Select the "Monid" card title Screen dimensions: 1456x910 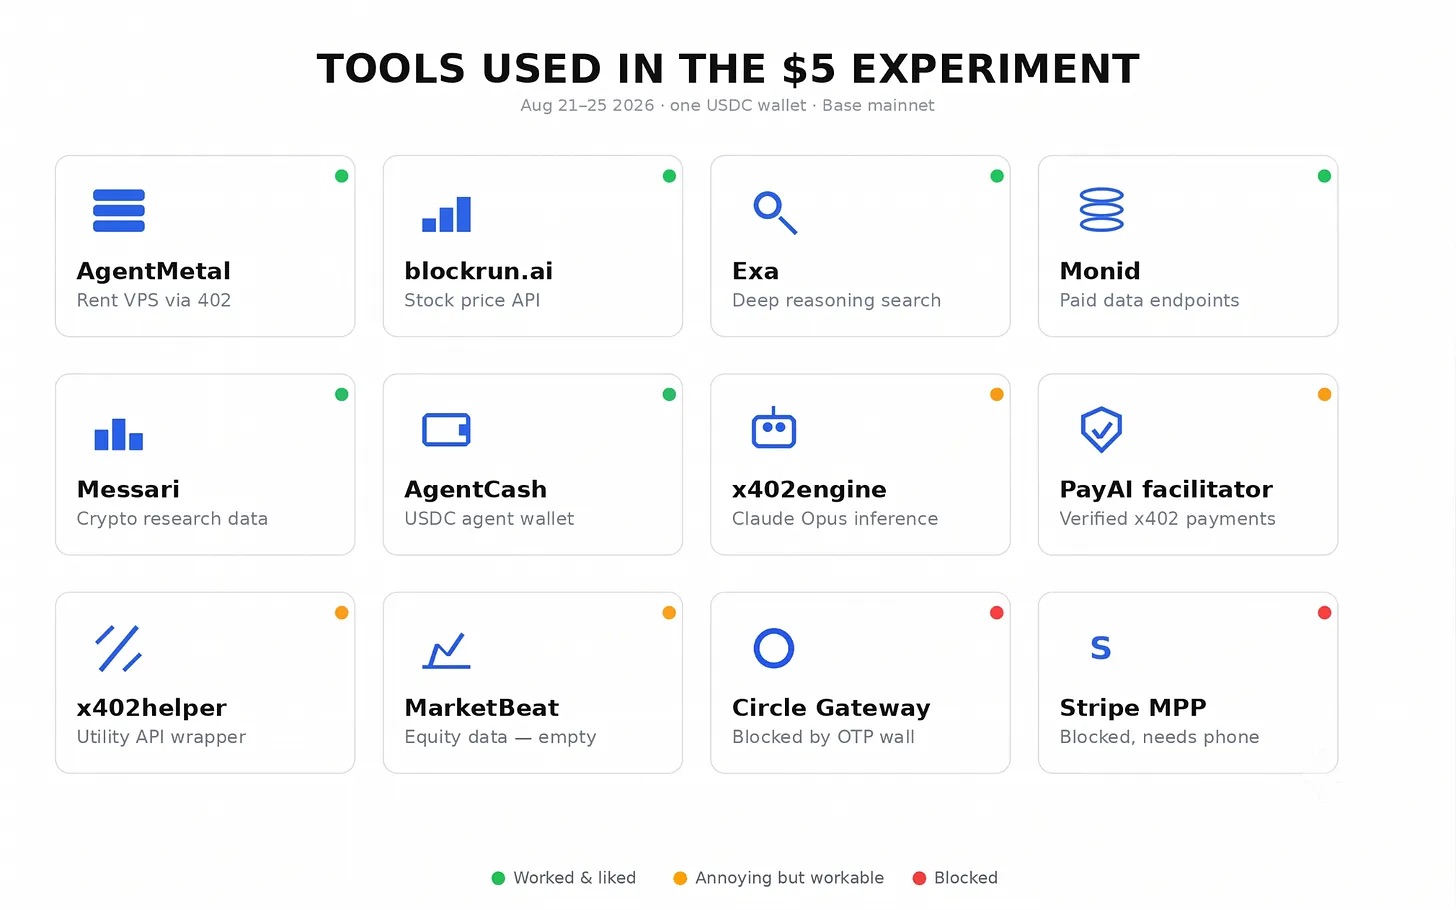pyautogui.click(x=1100, y=271)
